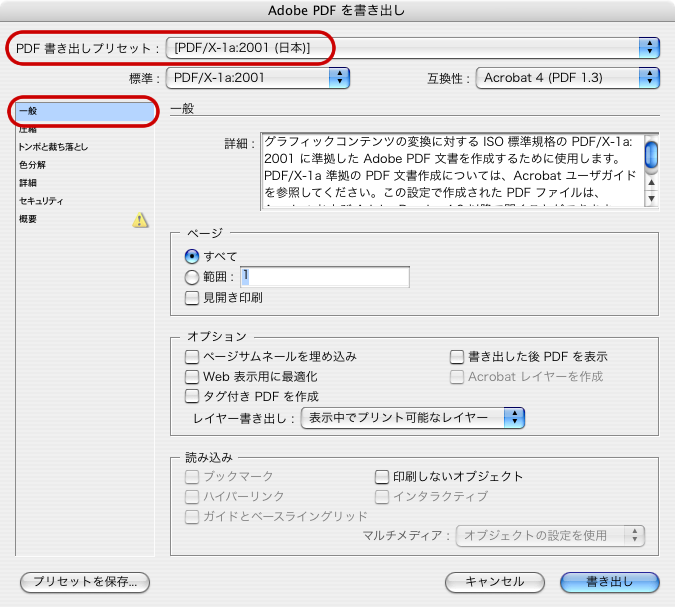The image size is (675, 607).
Task: Toggle the インタラクティブ checkbox
Action: tap(381, 496)
